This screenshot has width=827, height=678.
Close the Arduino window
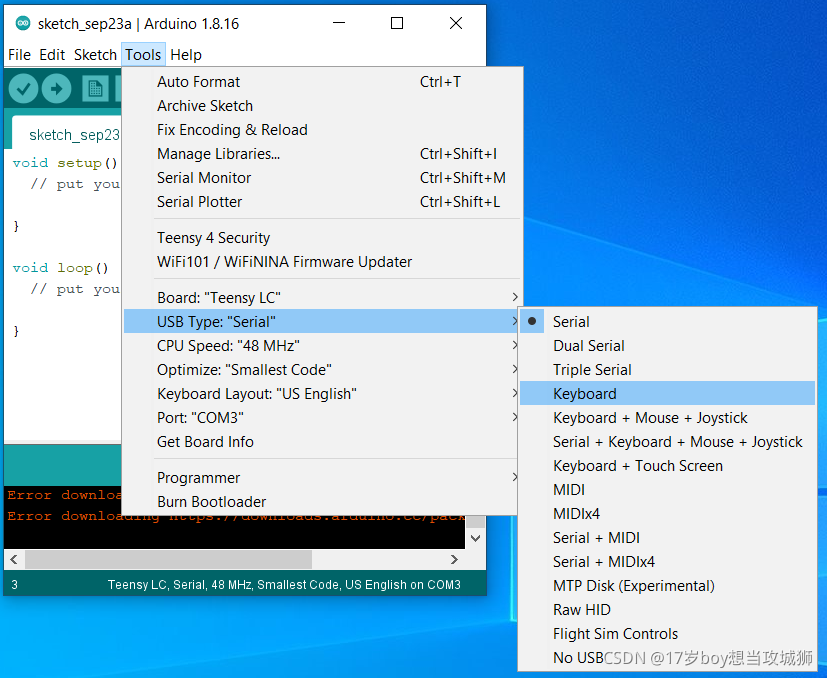[456, 23]
